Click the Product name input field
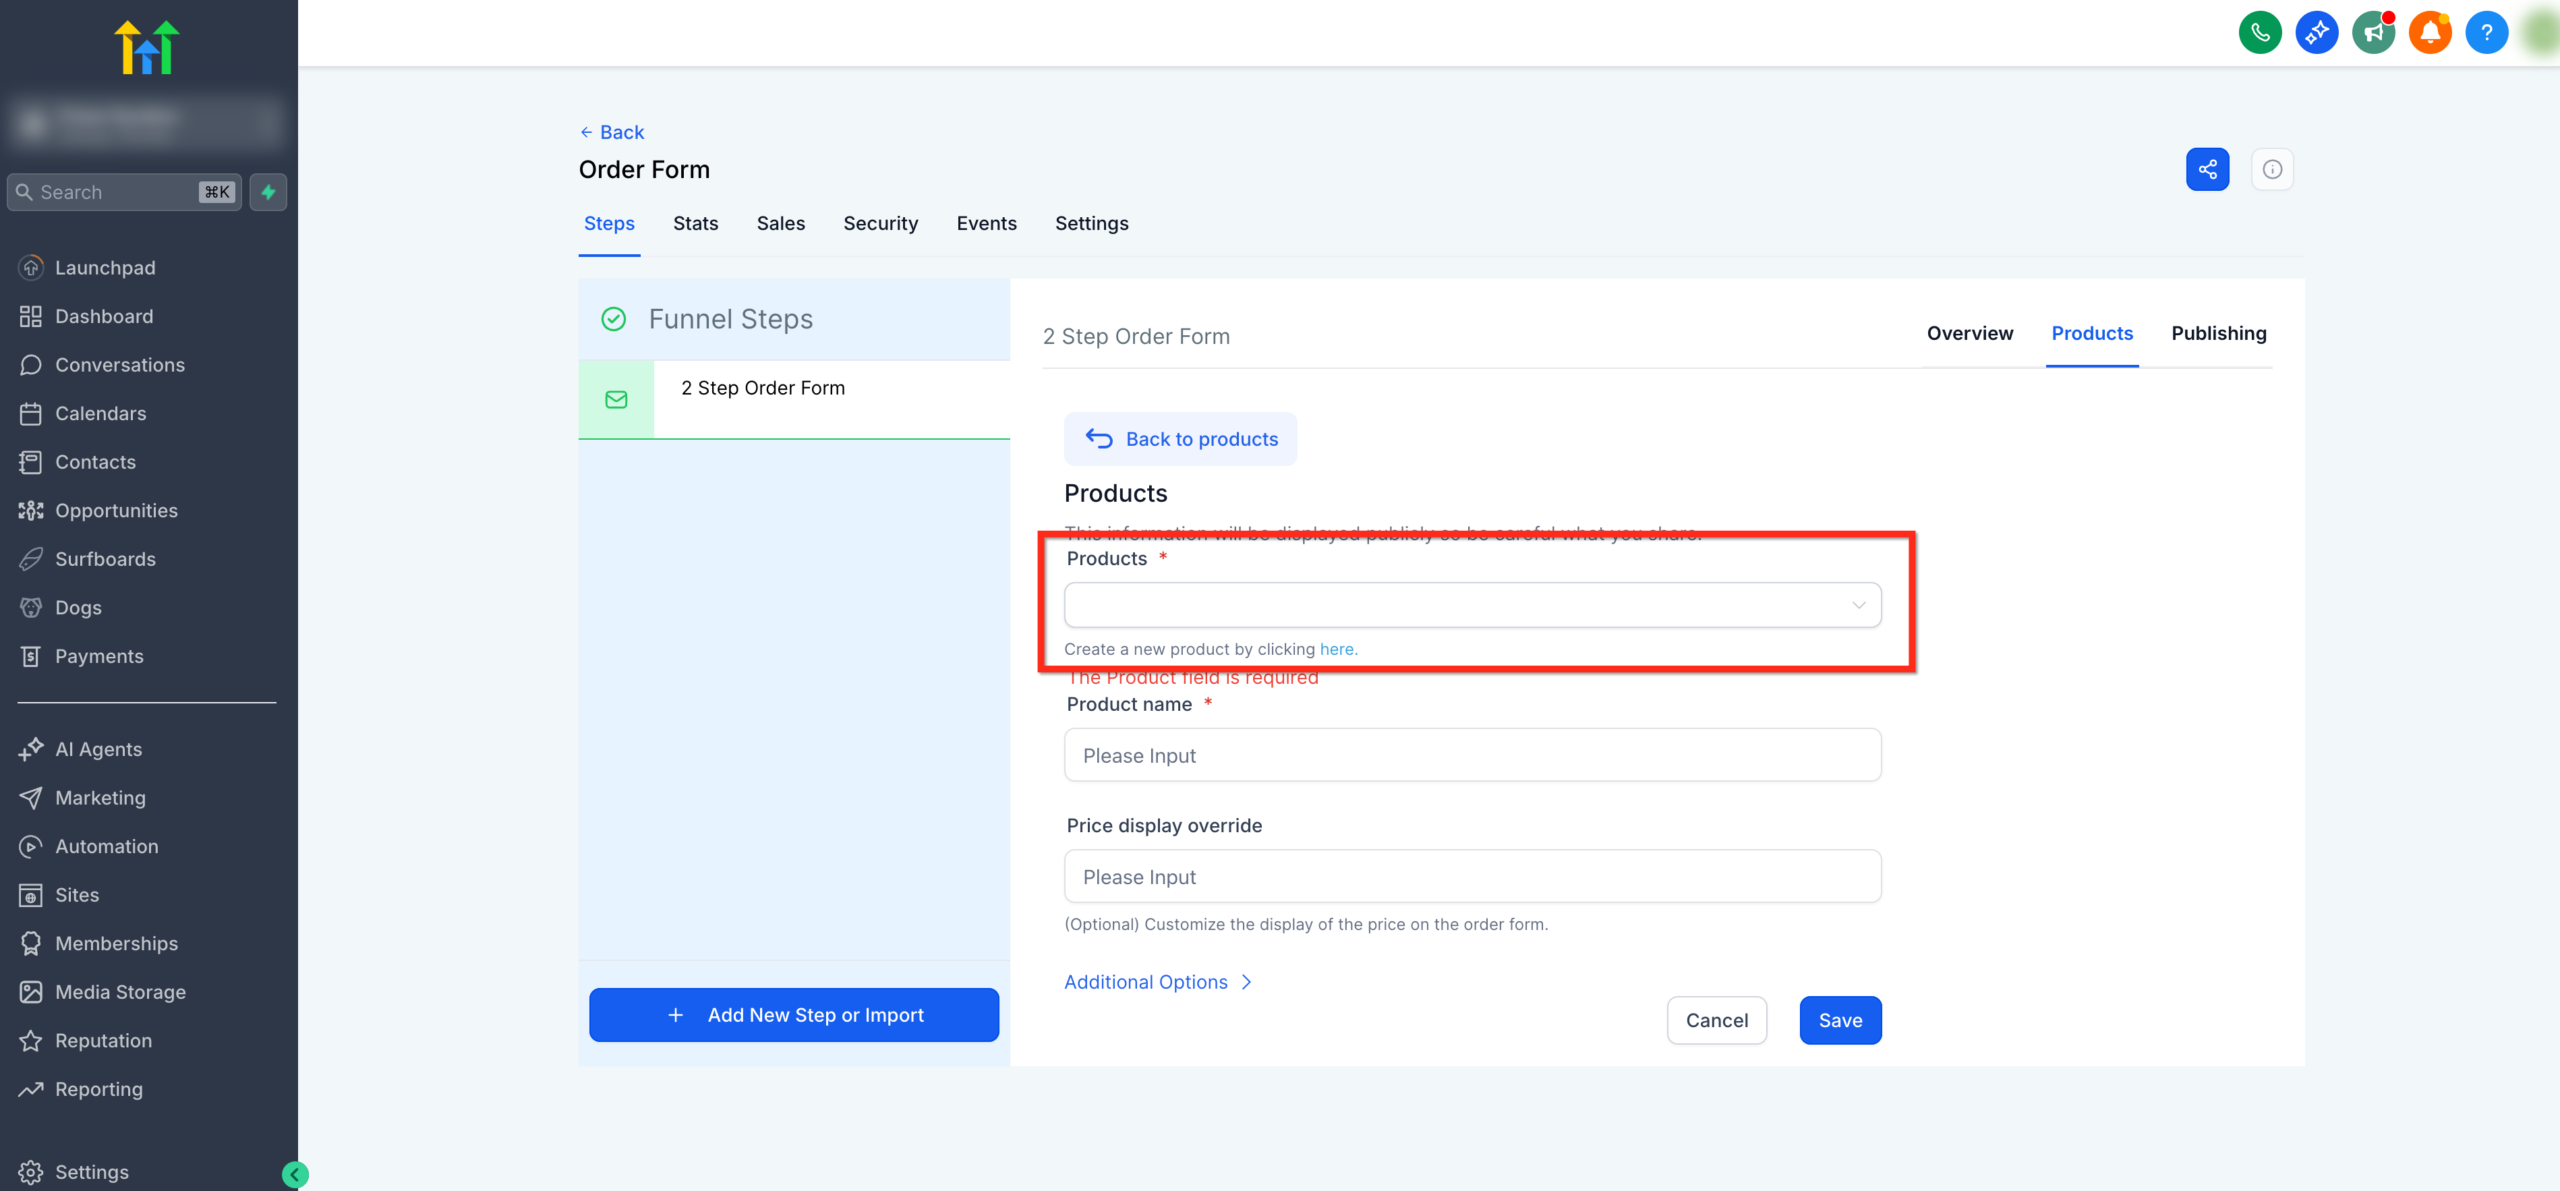This screenshot has width=2560, height=1191. pyautogui.click(x=1472, y=755)
